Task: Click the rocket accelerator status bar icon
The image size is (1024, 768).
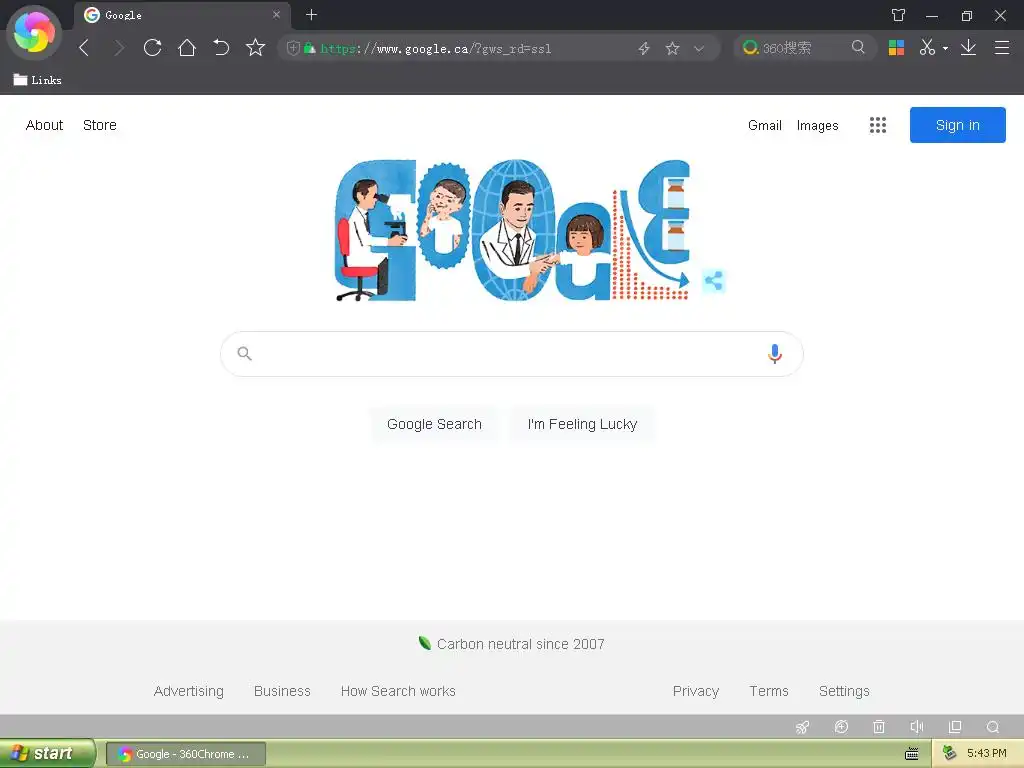Action: 803,727
